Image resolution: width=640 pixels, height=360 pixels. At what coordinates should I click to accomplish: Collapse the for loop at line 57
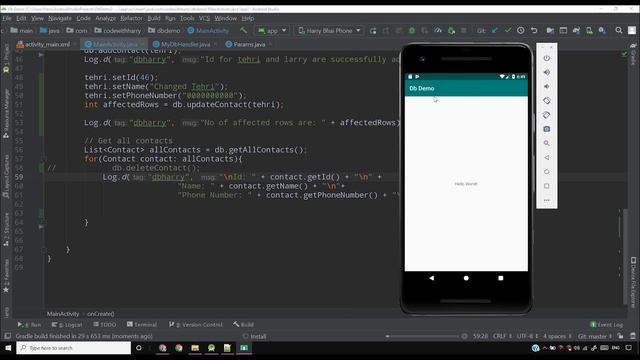point(43,159)
